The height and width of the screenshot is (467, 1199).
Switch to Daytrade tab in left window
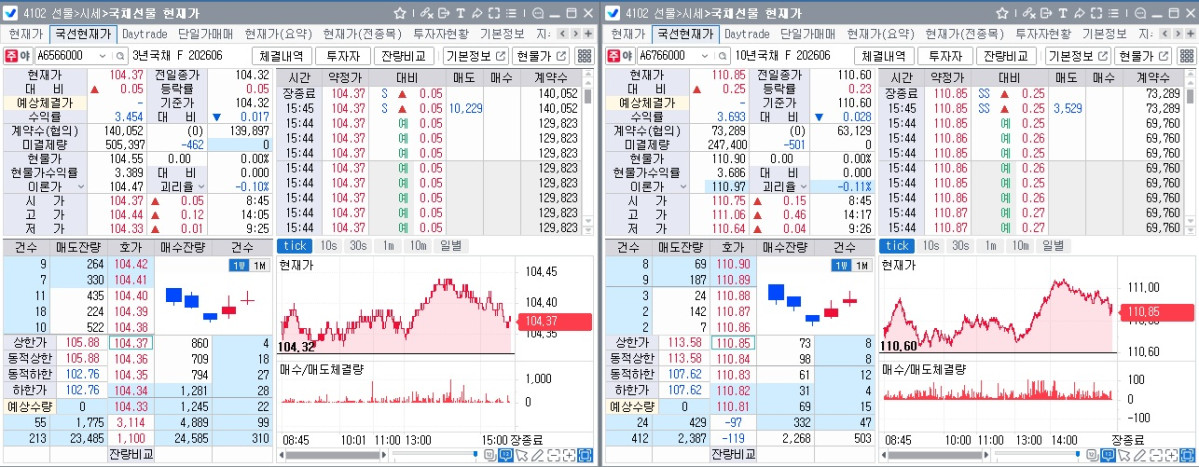tap(145, 34)
